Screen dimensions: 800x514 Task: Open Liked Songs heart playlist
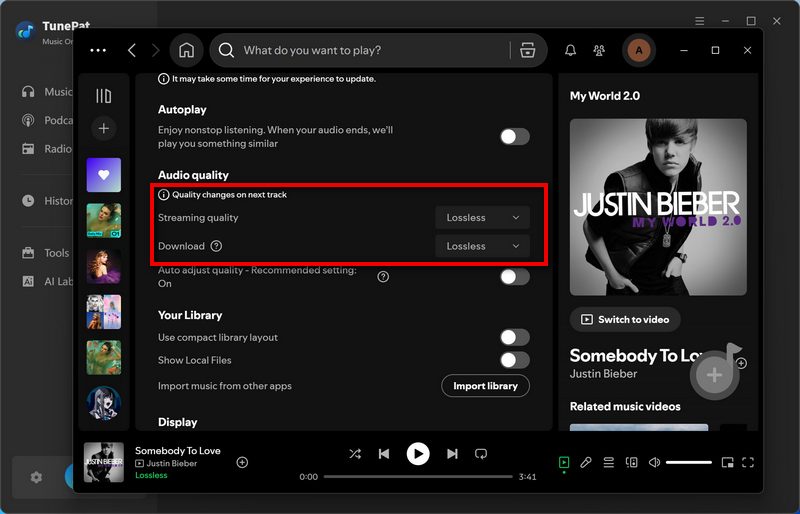coord(104,175)
